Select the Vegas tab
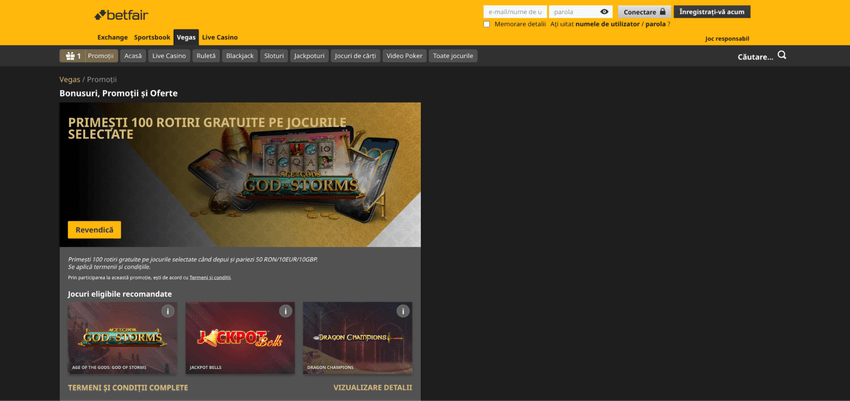This screenshot has height=401, width=850. coord(186,37)
